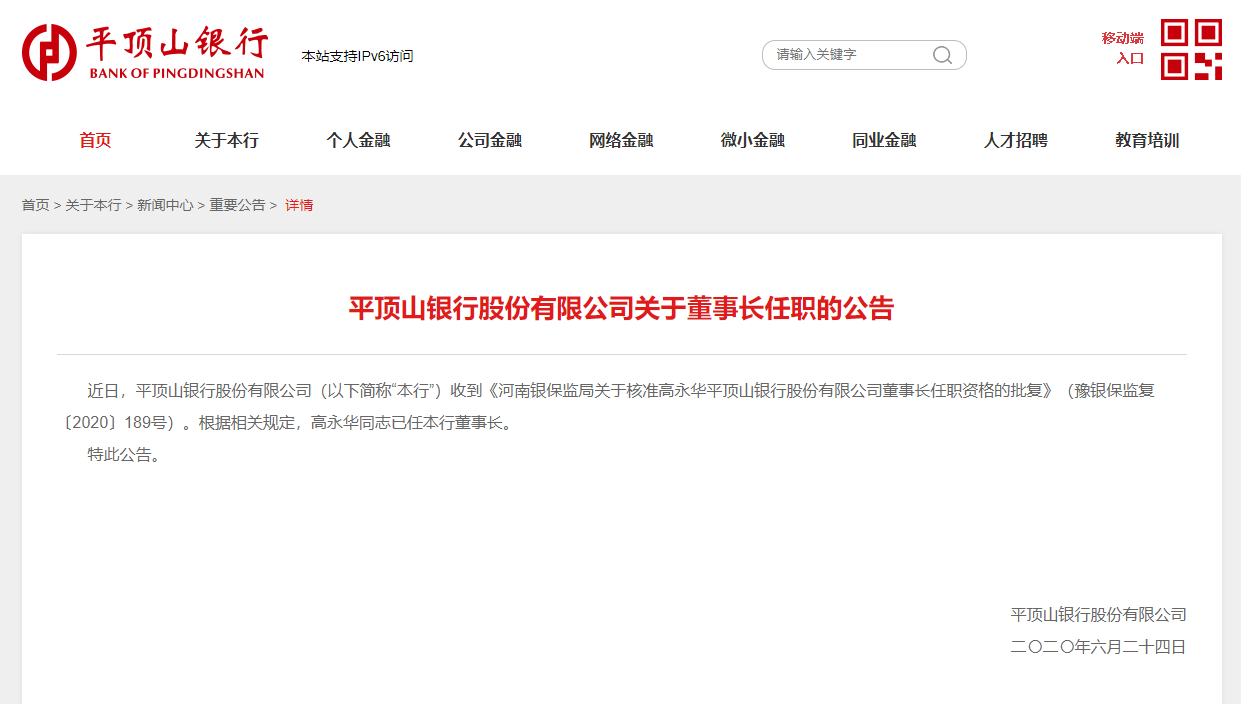
Task: Go to 首页 in main navigation
Action: tap(95, 141)
